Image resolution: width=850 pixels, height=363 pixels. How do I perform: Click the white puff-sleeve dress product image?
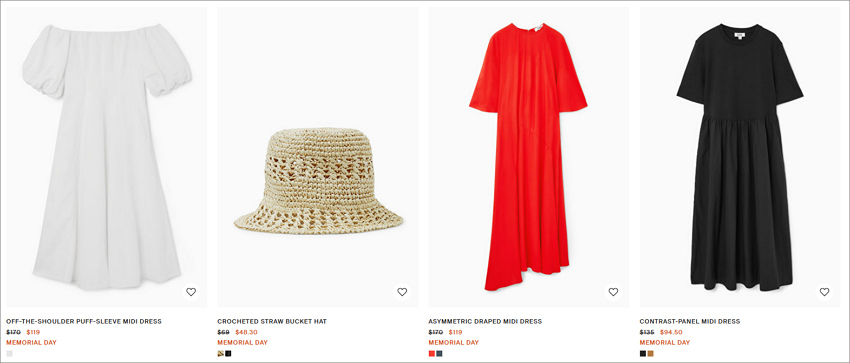tap(106, 157)
